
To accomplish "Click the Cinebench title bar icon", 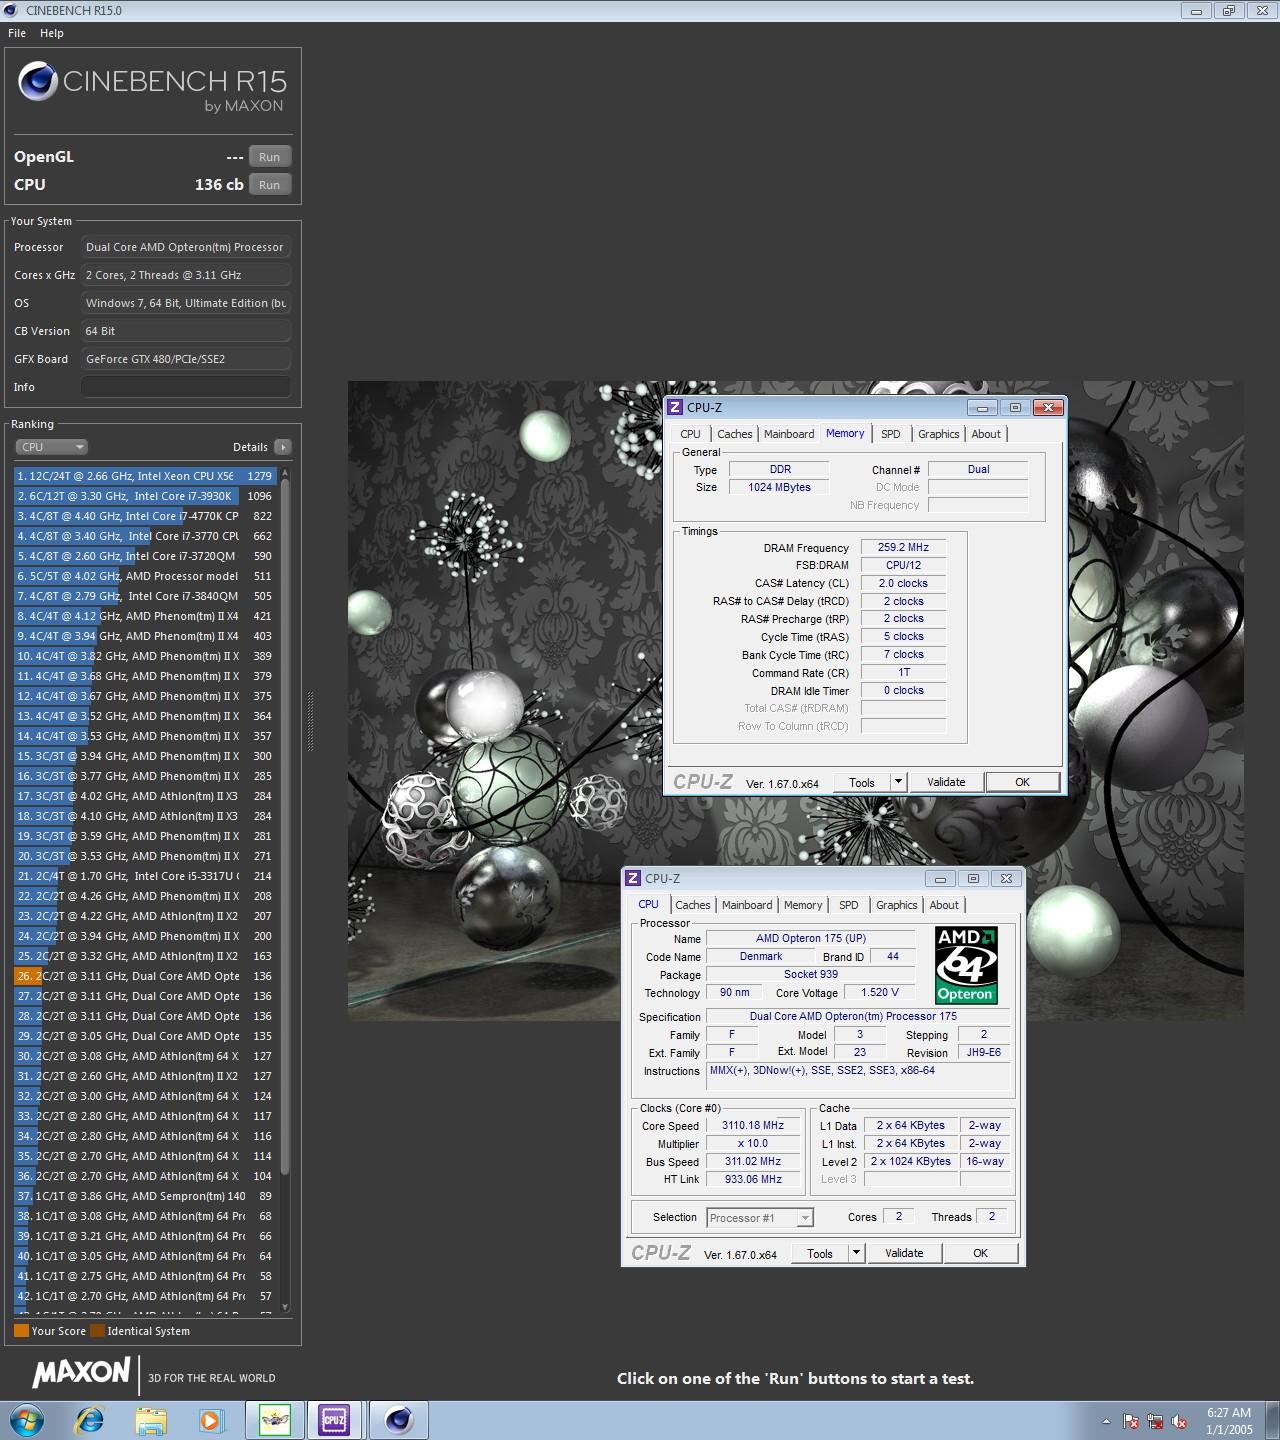I will (11, 10).
